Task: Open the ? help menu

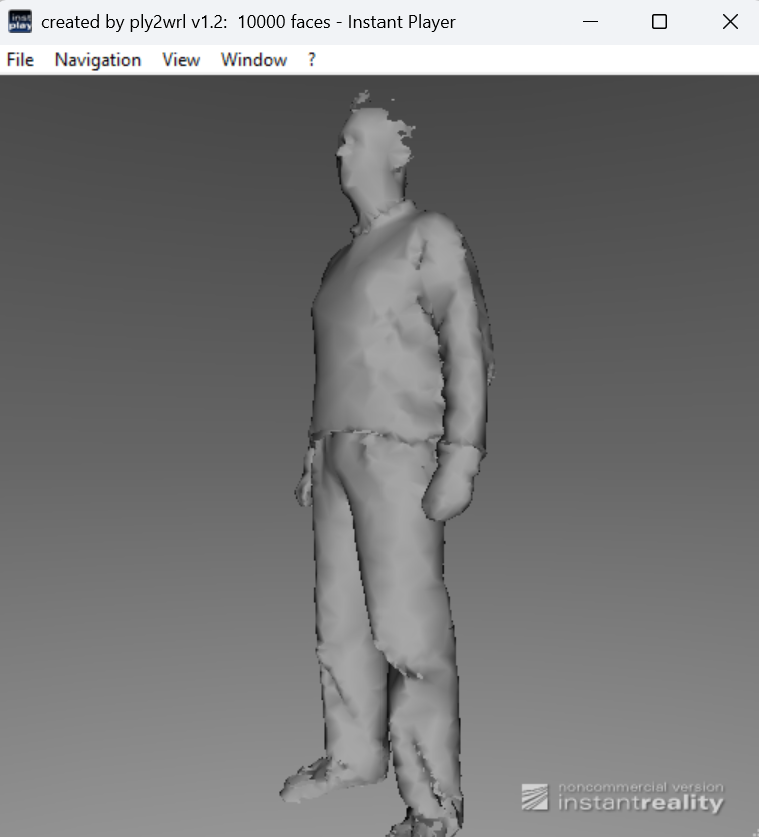Action: tap(312, 60)
